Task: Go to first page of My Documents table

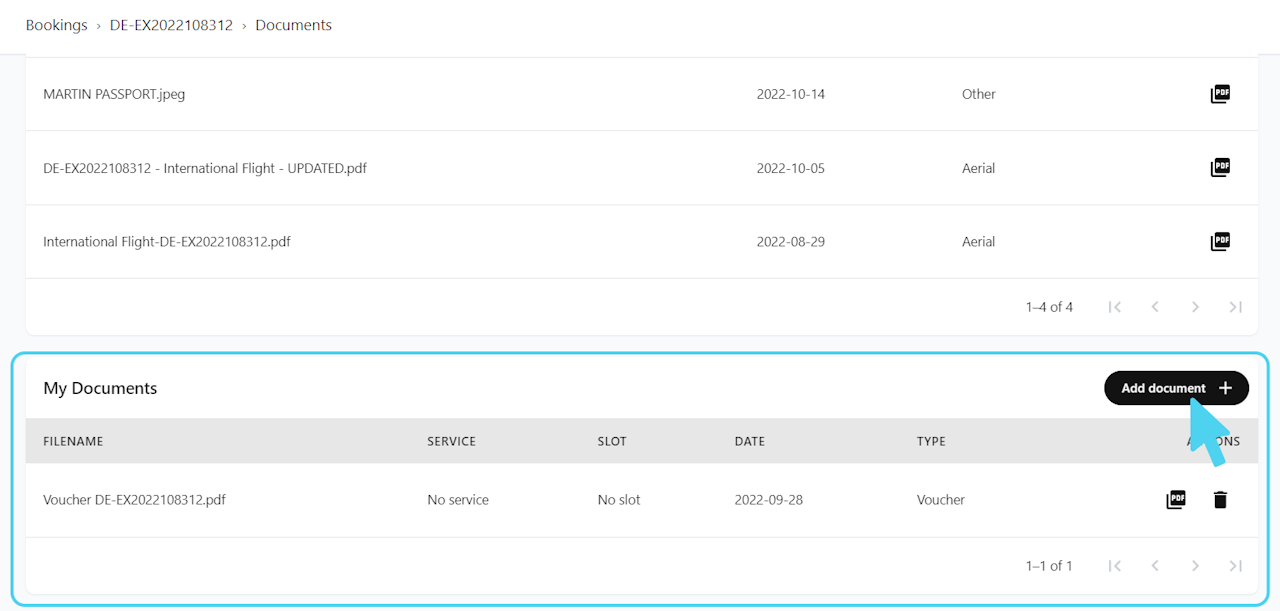Action: [1115, 566]
